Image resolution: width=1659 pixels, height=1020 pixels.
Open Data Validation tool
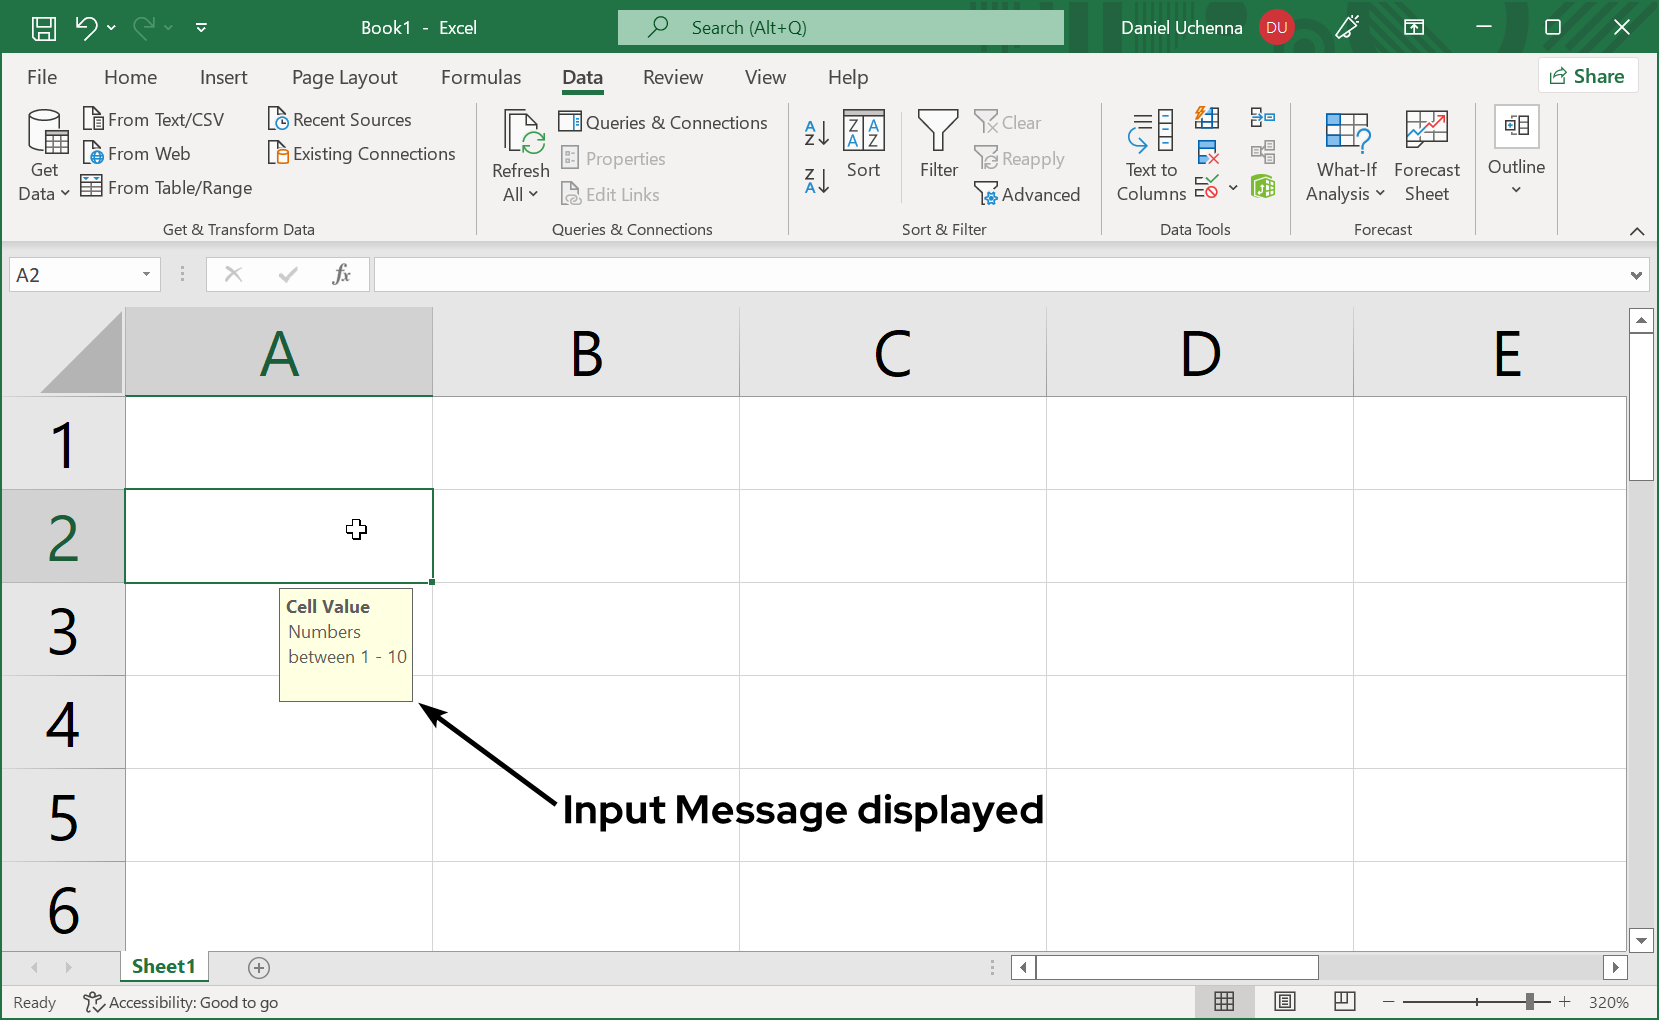[x=1207, y=187]
